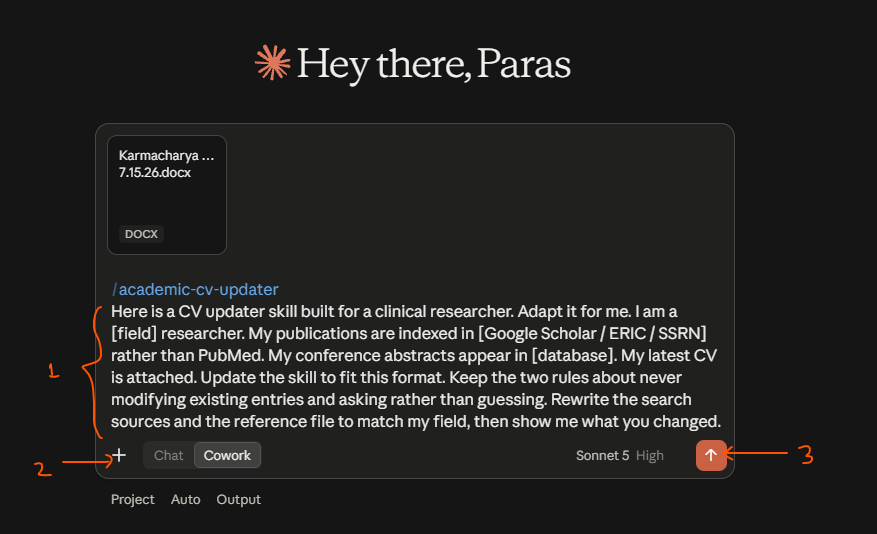
Task: Click the plus icon to add attachments
Action: coord(119,455)
